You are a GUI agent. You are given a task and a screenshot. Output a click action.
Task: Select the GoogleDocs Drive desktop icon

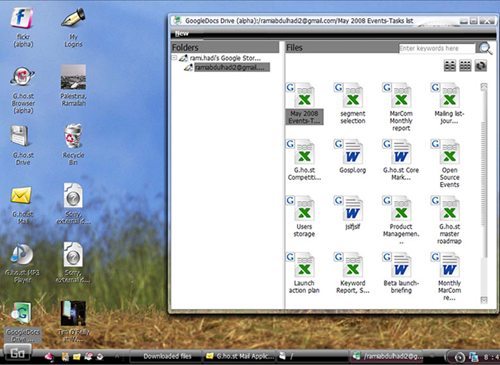click(23, 322)
